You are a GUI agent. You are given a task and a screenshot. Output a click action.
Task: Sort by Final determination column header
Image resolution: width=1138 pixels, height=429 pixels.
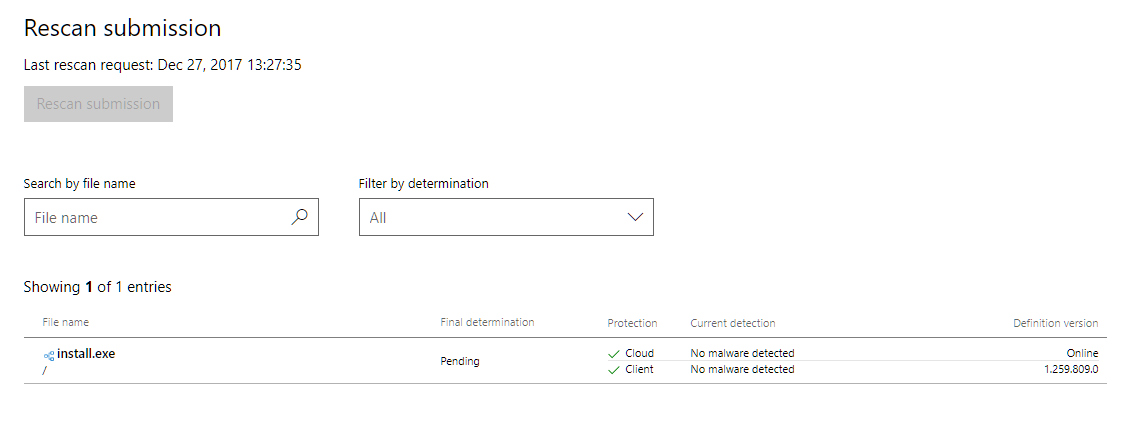pyautogui.click(x=487, y=322)
